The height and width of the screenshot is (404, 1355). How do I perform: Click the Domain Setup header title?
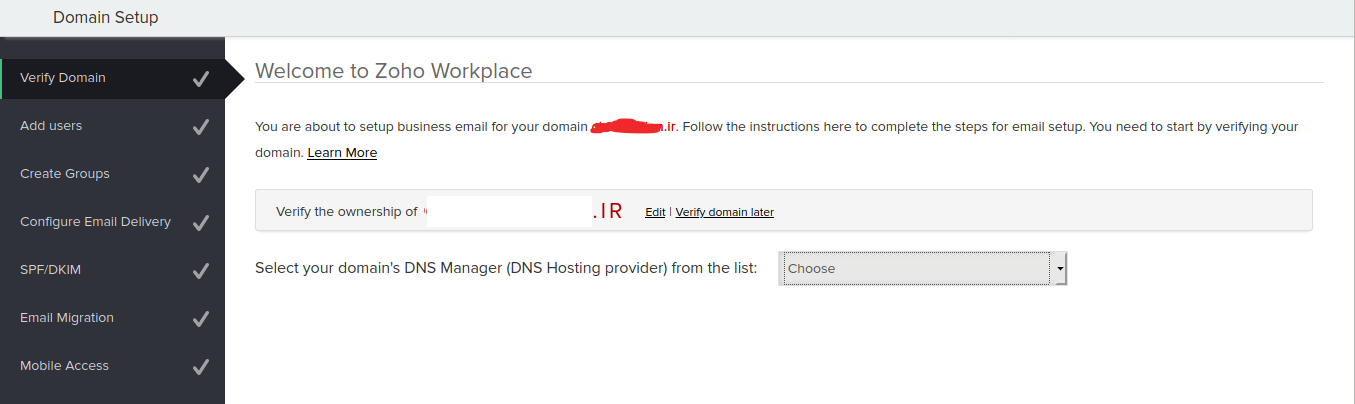[105, 17]
